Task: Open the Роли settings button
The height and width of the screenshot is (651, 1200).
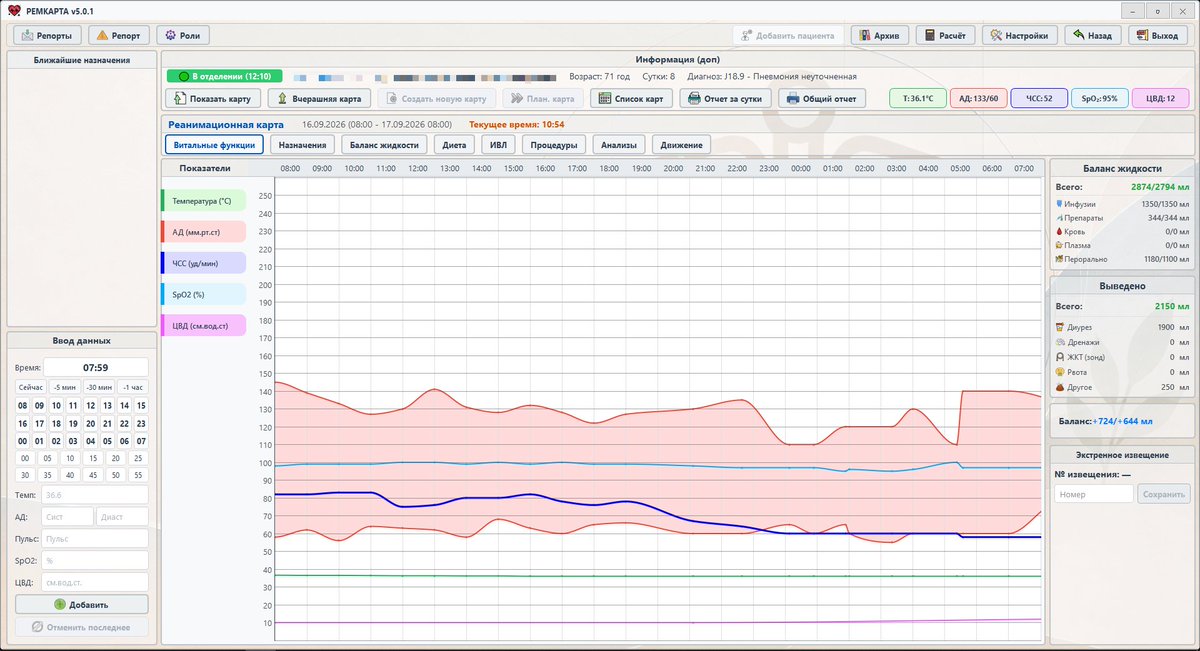Action: click(183, 35)
